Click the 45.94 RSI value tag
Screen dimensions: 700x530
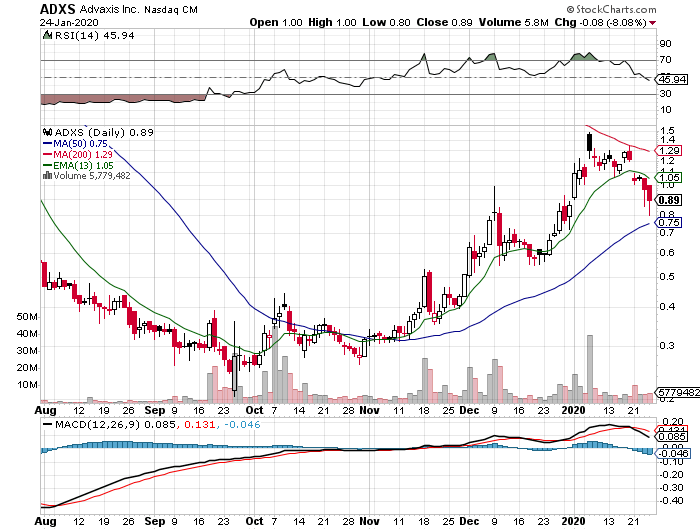coord(669,79)
